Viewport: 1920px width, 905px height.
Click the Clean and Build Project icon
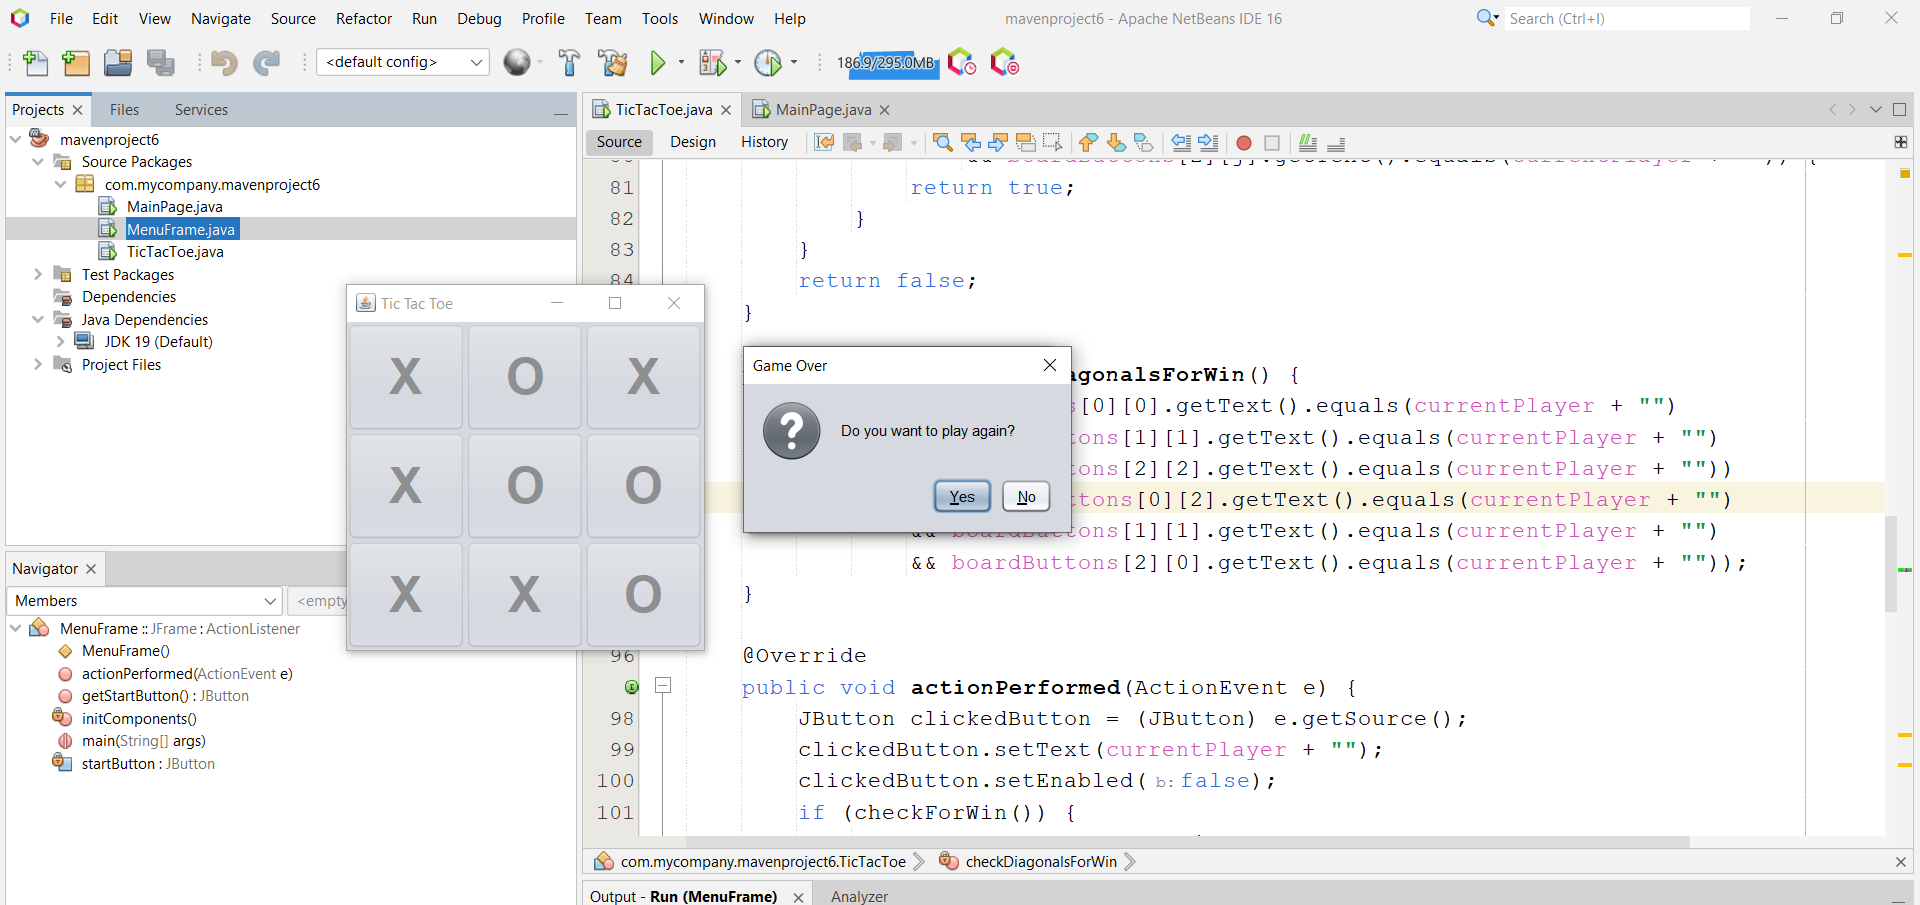(612, 62)
